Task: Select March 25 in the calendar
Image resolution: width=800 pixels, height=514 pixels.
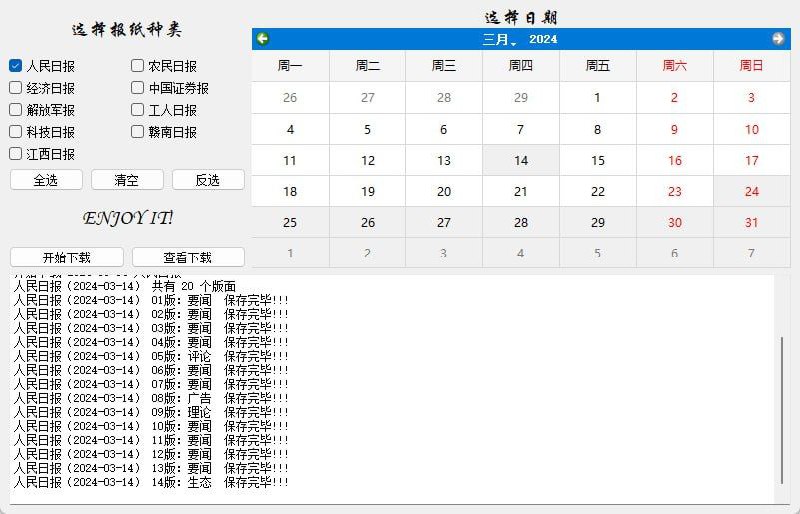Action: pos(290,223)
